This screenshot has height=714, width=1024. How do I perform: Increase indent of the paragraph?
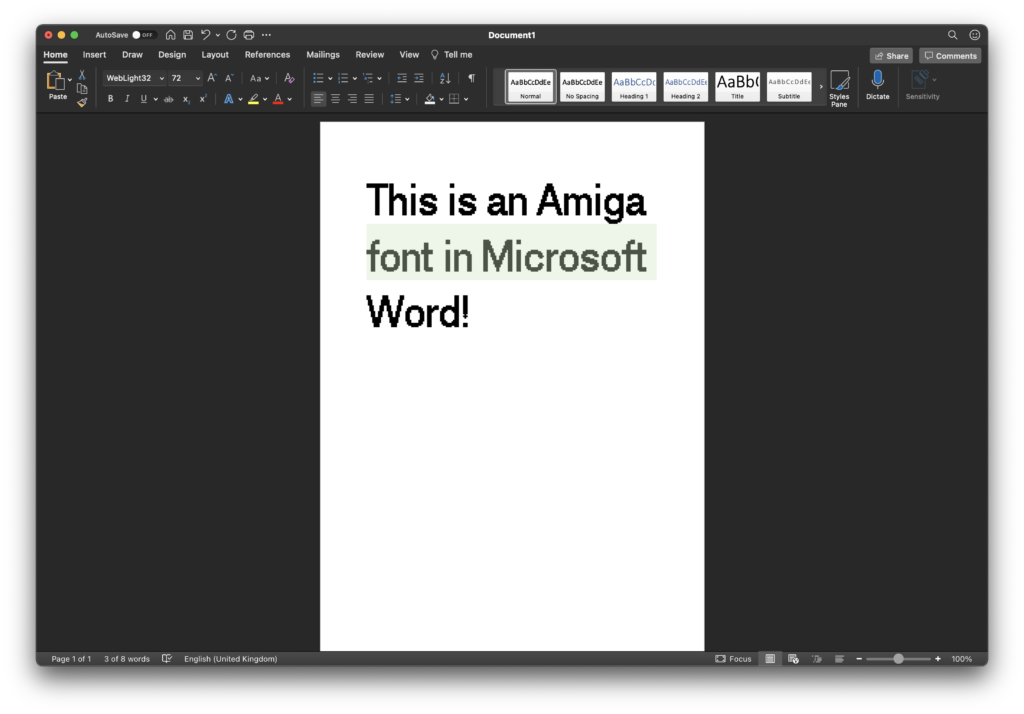pos(419,78)
